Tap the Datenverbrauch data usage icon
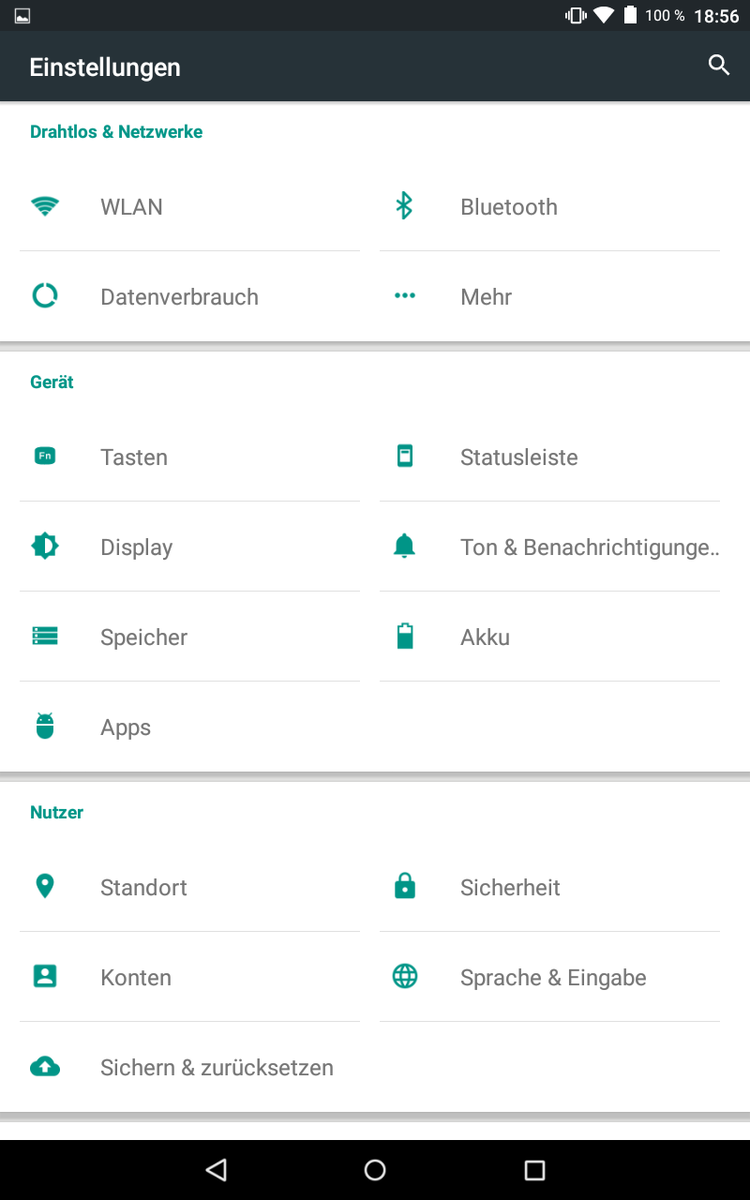This screenshot has width=750, height=1200. [45, 297]
